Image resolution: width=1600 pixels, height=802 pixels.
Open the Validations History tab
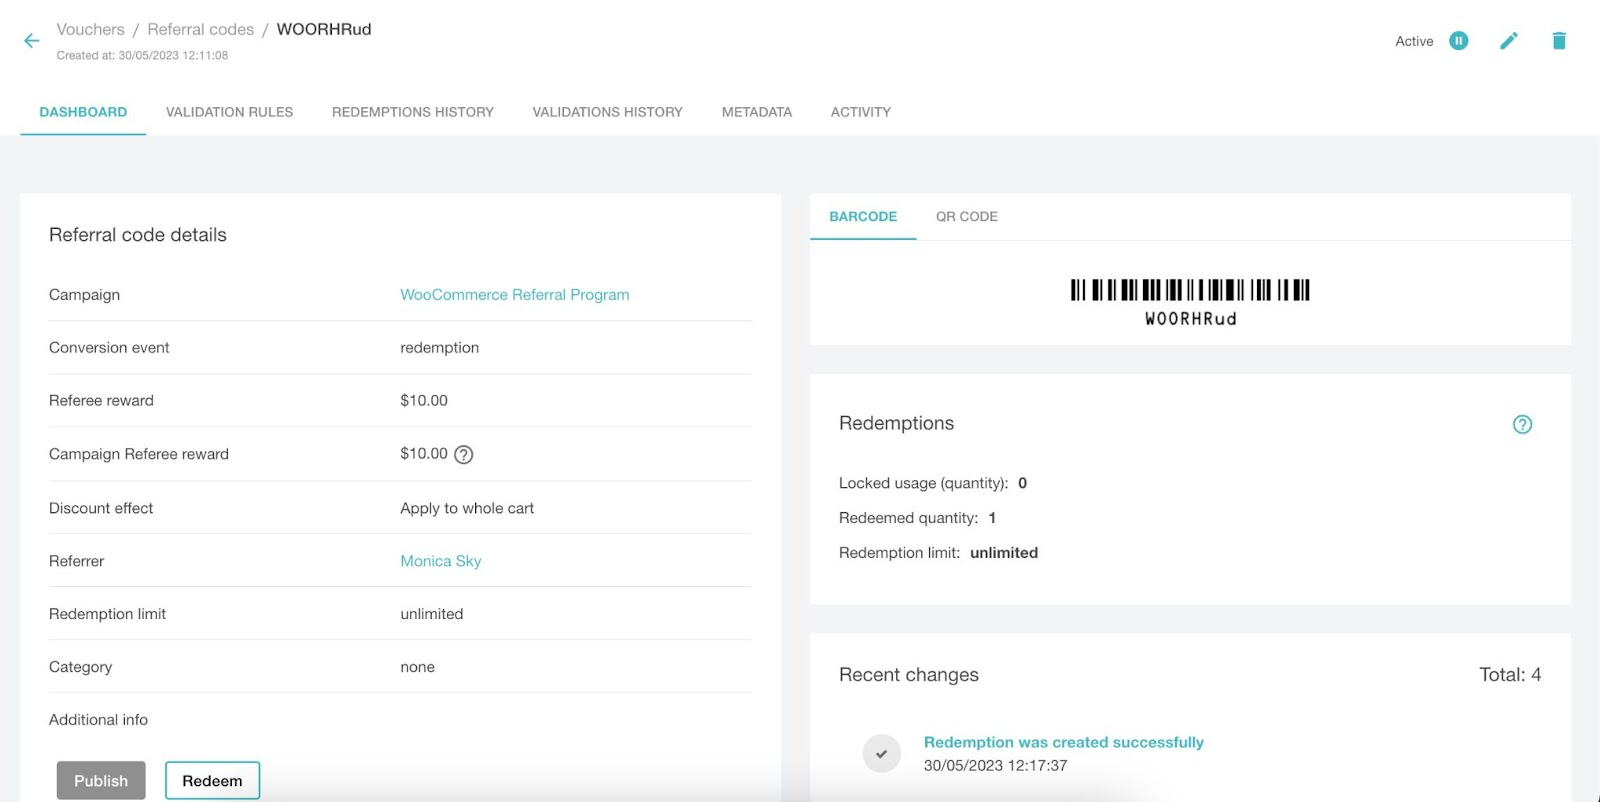[607, 112]
